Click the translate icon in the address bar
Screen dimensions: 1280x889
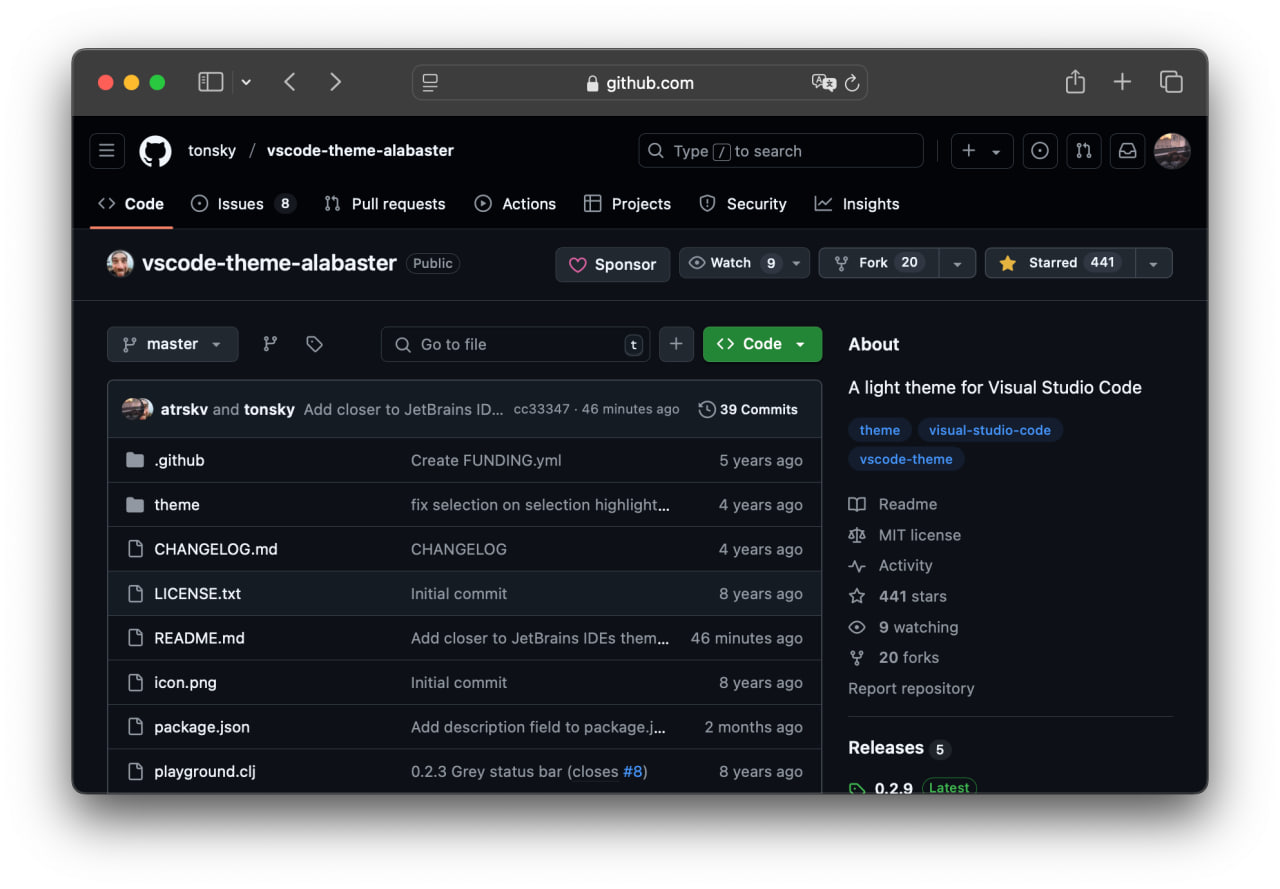click(823, 83)
